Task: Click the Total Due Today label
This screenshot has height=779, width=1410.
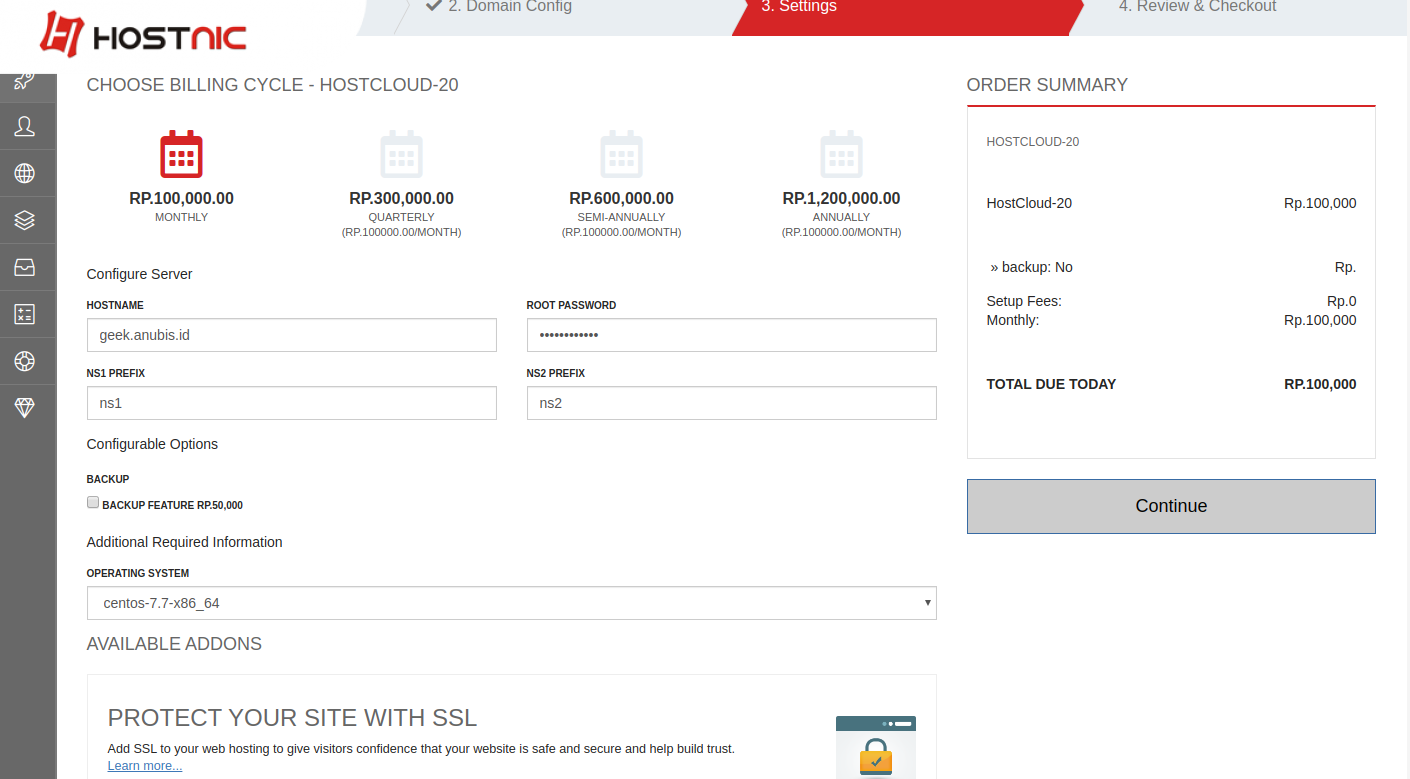Action: coord(1051,384)
